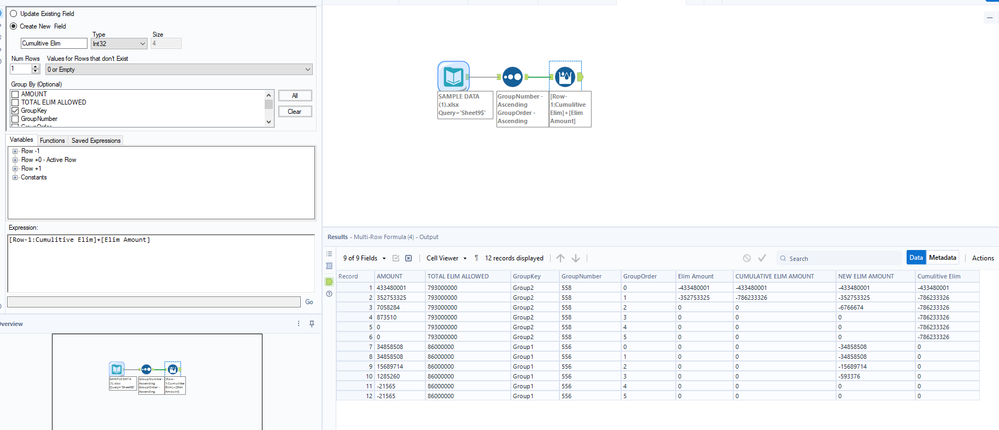Image resolution: width=999 pixels, height=430 pixels.
Task: Click the cancel changes circle icon
Action: pyautogui.click(x=747, y=258)
